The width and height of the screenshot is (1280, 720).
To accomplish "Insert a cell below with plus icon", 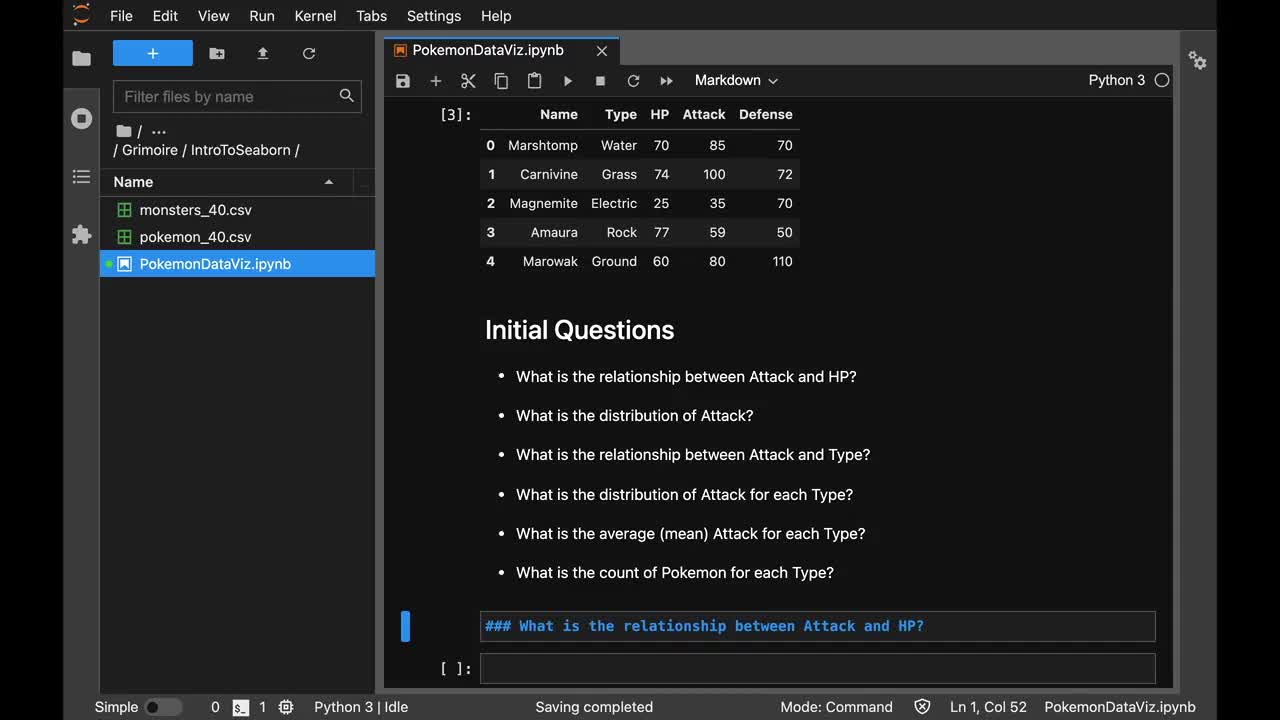I will tap(435, 81).
